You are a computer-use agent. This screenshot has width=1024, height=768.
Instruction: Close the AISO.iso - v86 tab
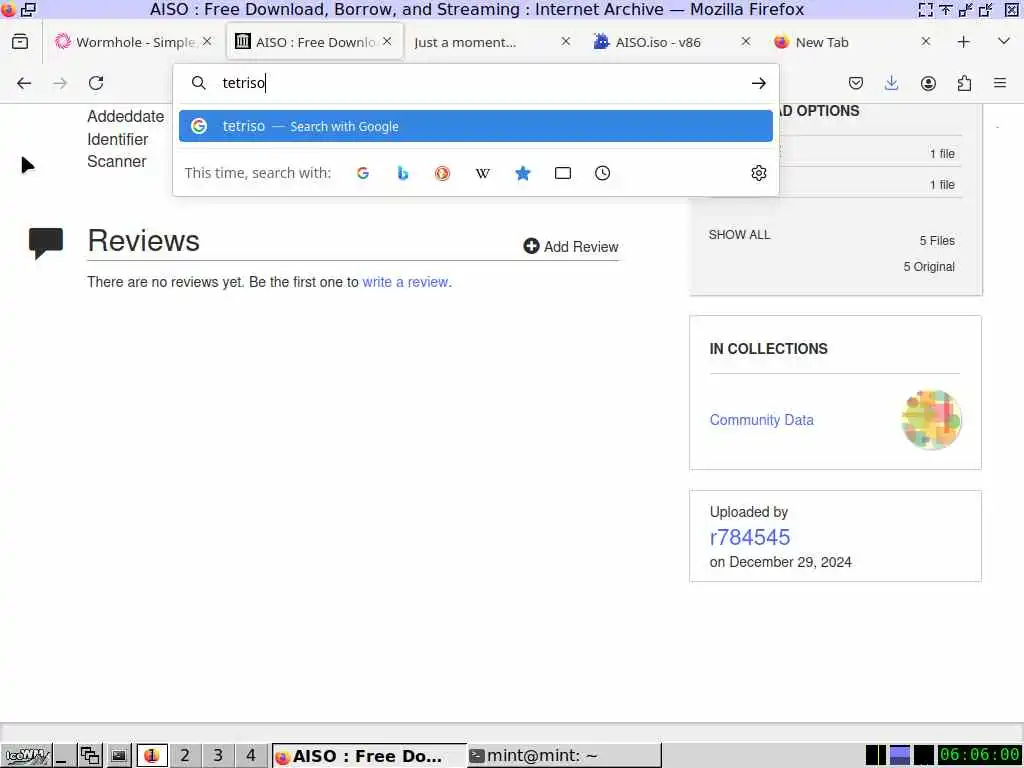[x=746, y=41]
